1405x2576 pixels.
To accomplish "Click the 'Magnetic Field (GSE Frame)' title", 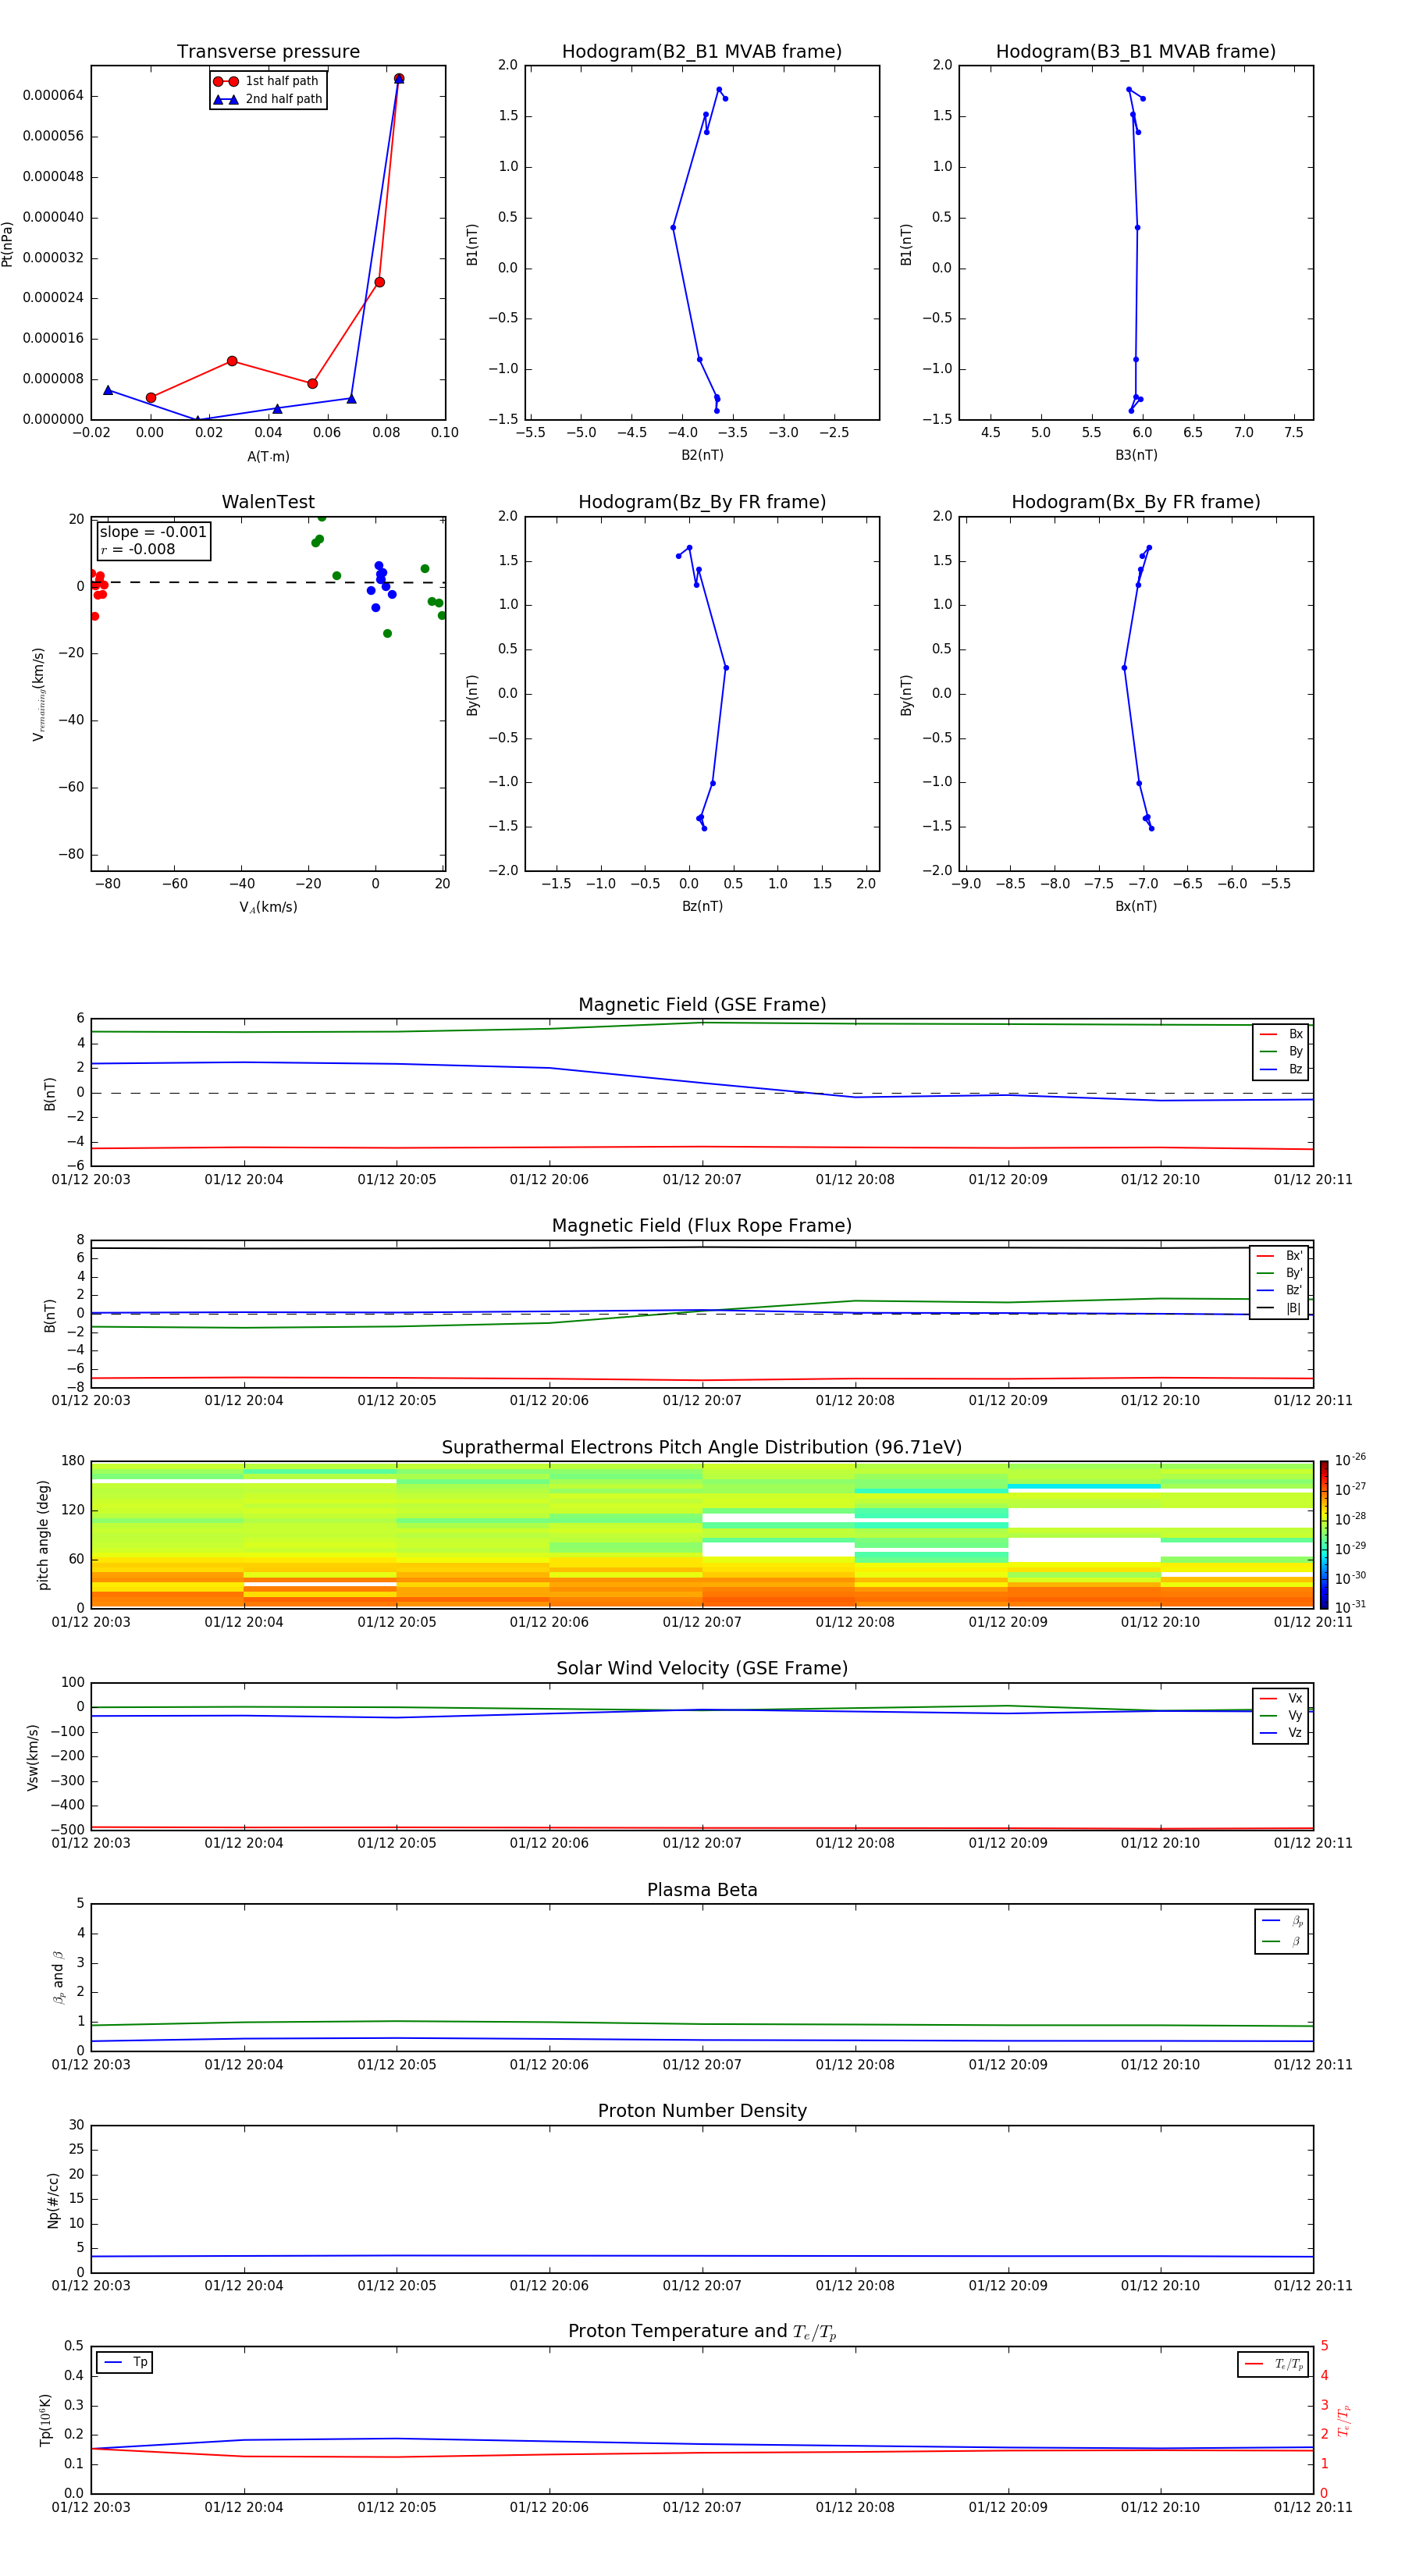I will (x=702, y=1005).
